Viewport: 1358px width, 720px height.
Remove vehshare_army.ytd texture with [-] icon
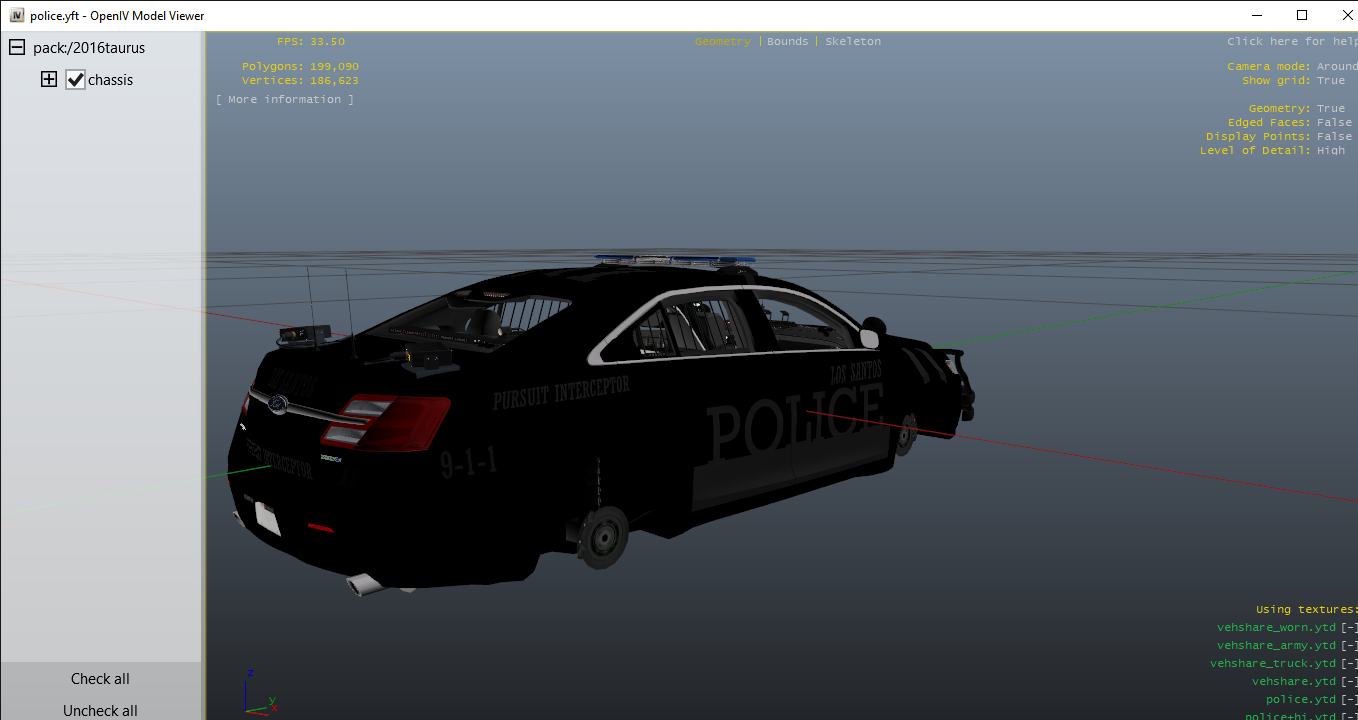[1349, 646]
